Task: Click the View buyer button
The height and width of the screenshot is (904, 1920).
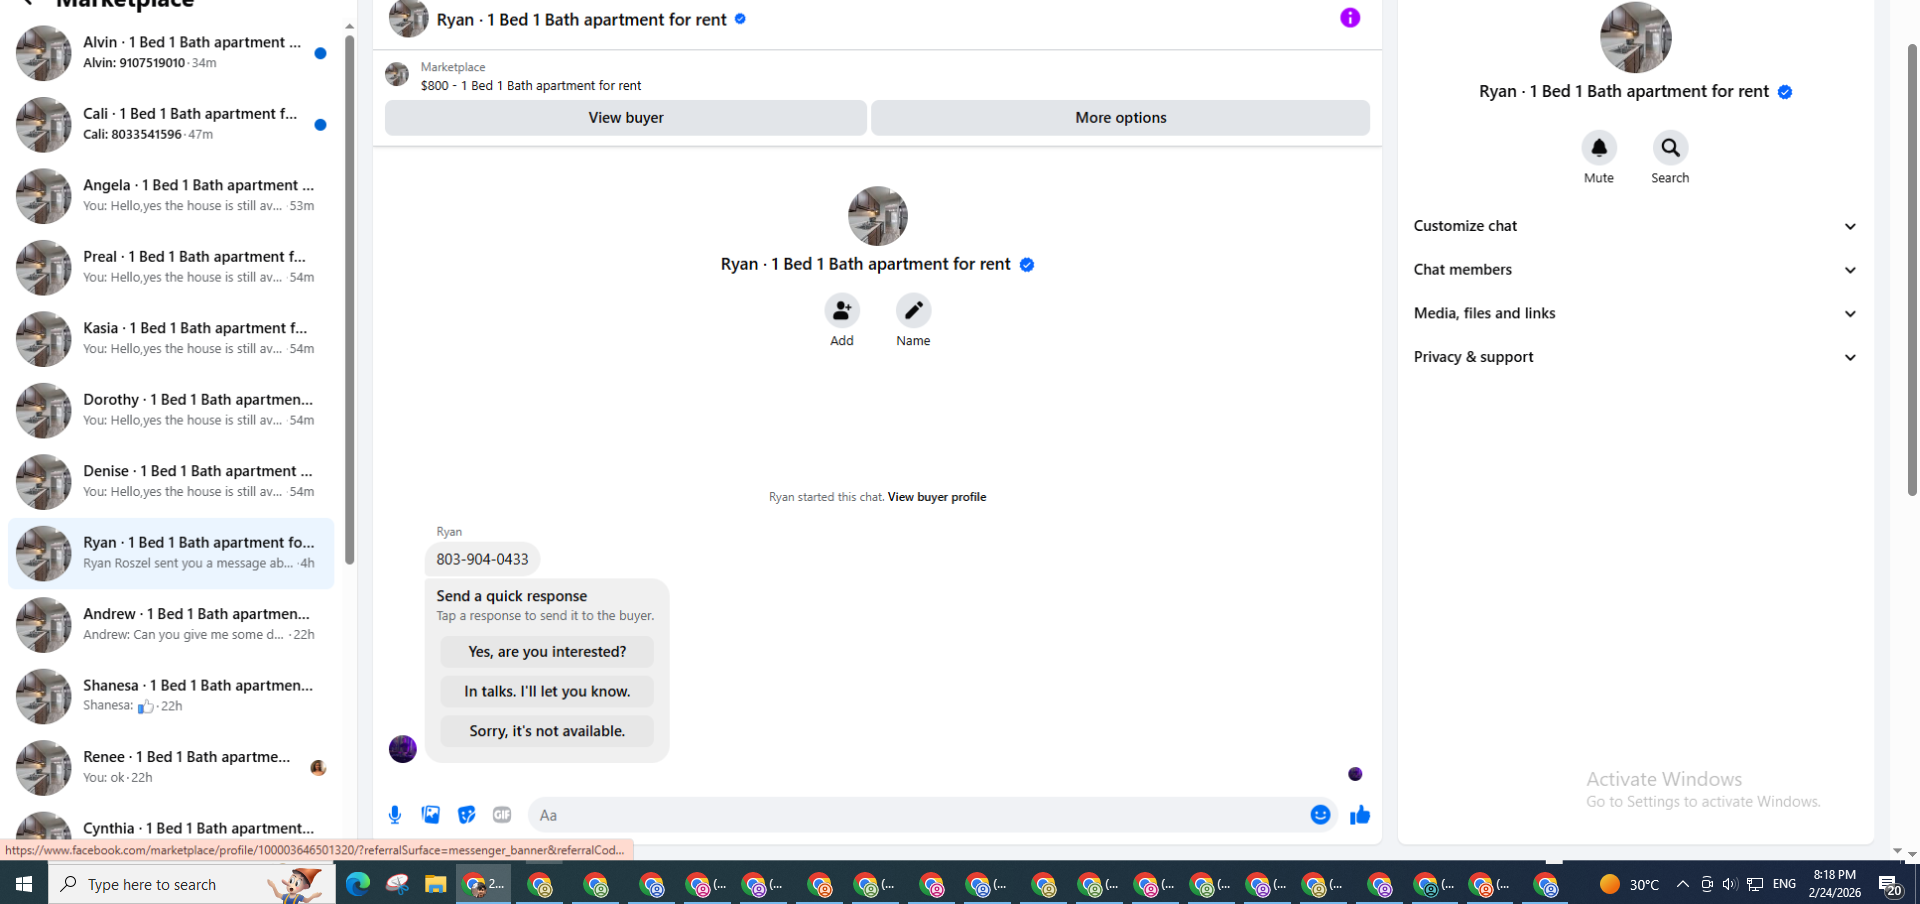Action: coord(626,118)
